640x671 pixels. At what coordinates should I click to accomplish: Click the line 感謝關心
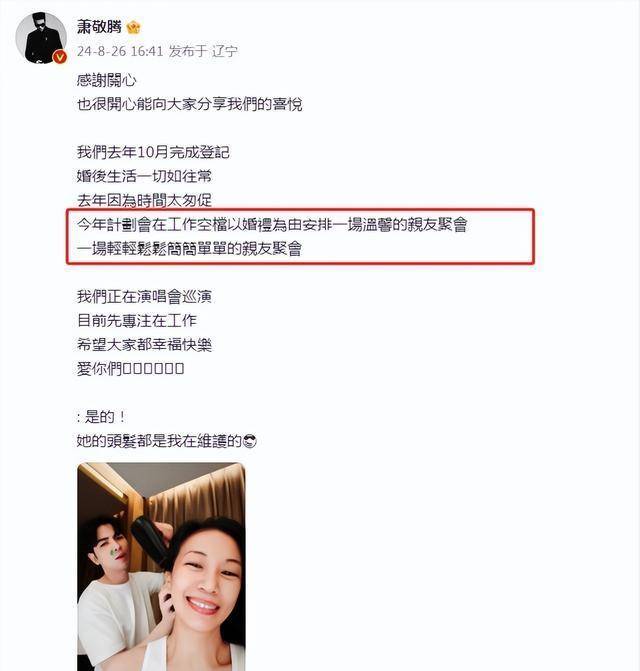tap(107, 80)
